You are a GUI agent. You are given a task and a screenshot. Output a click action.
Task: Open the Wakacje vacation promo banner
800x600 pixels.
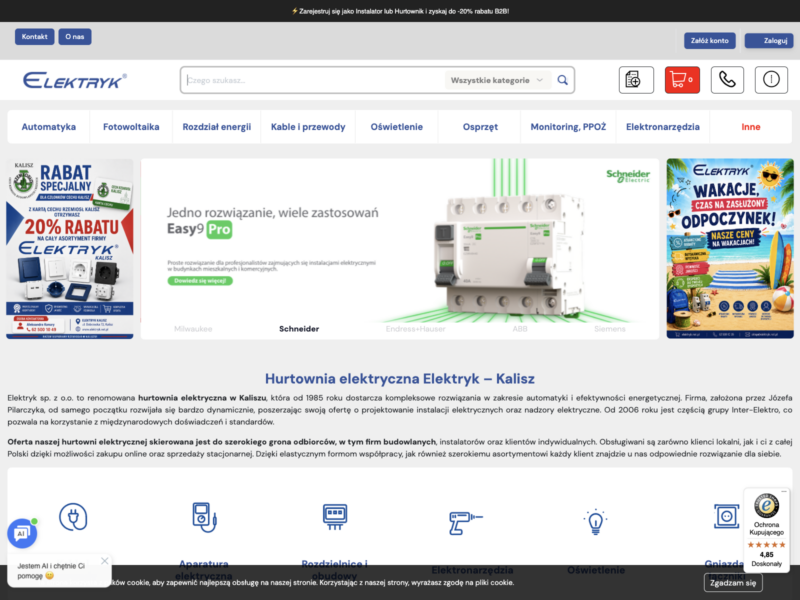click(730, 248)
